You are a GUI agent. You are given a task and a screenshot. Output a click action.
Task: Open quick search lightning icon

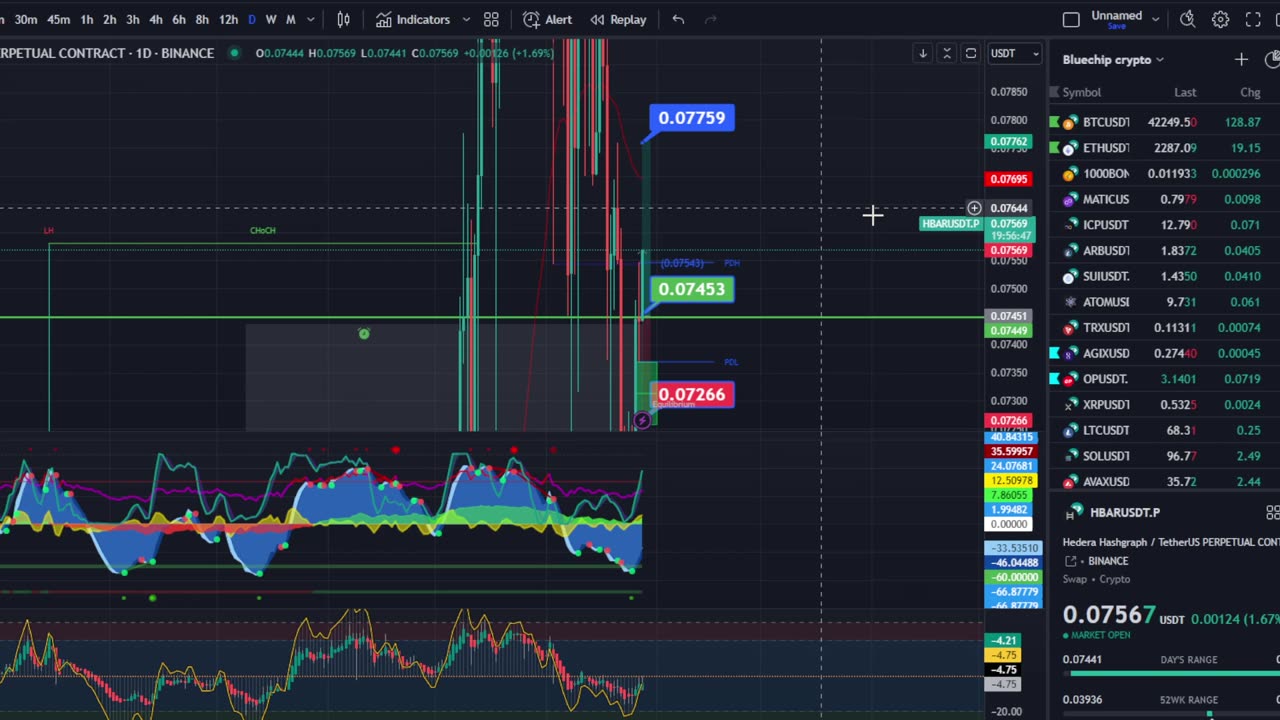1187,19
